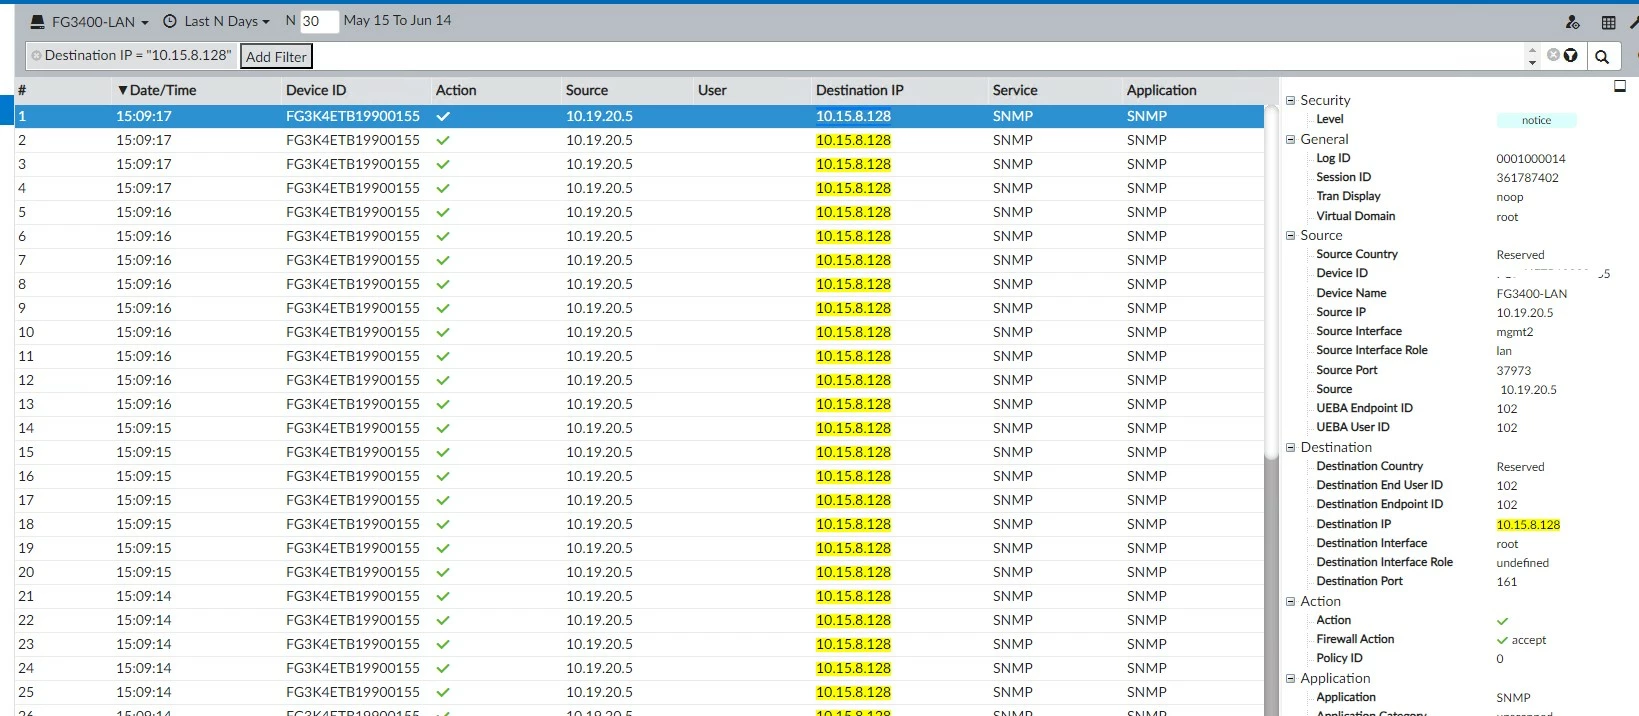Open the FG3400-LAN device dropdown
Viewport: 1639px width, 716px height.
click(x=90, y=21)
